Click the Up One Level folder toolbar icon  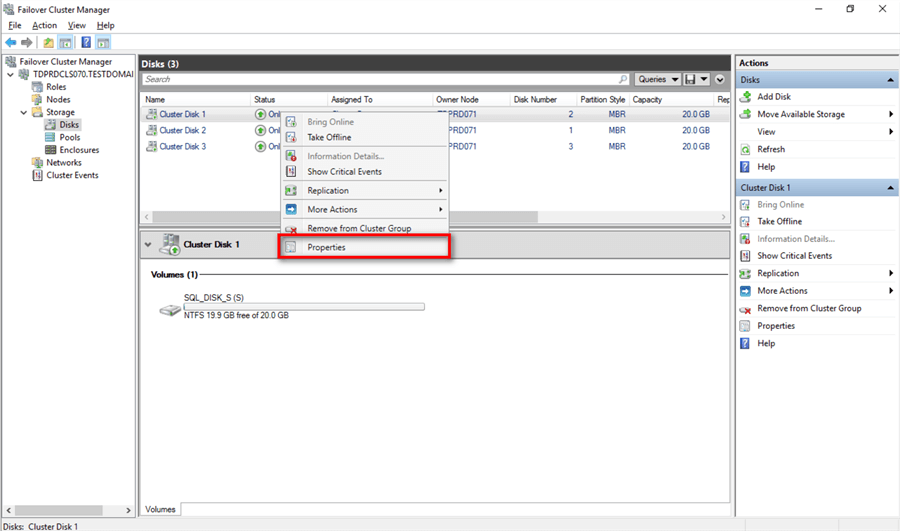pyautogui.click(x=48, y=42)
